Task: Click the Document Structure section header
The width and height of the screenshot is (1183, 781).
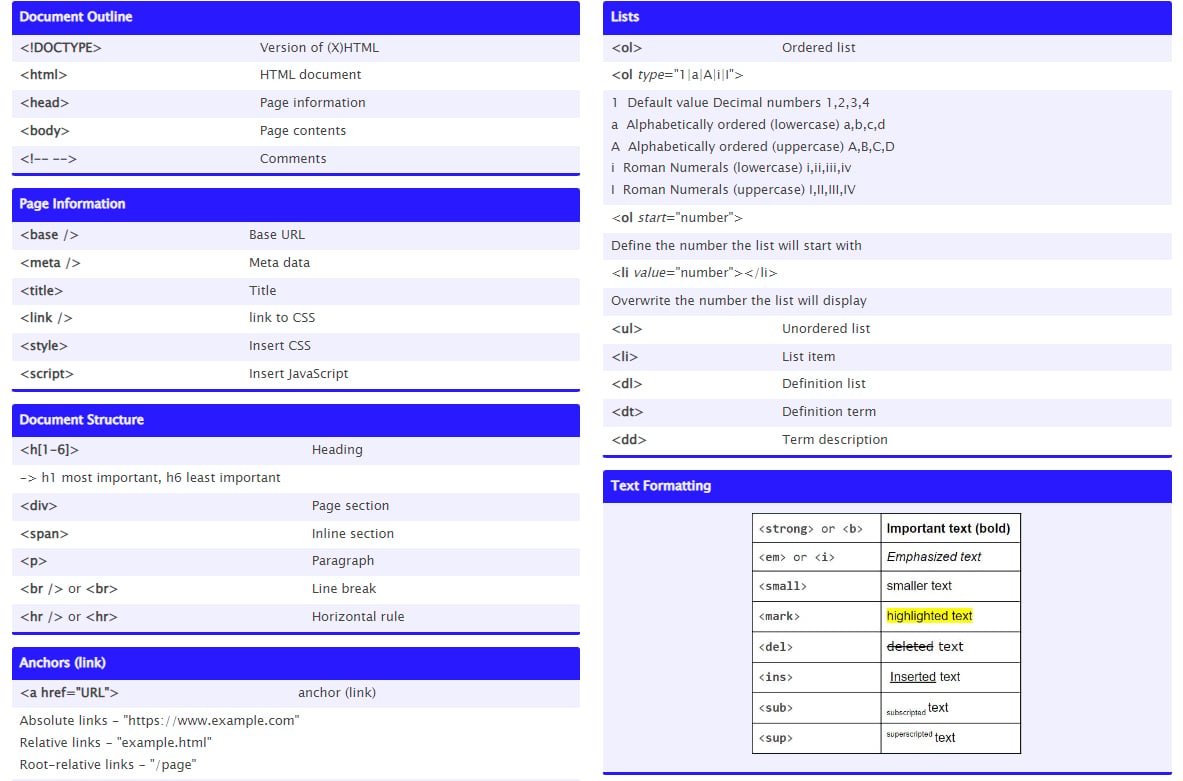Action: tap(296, 420)
